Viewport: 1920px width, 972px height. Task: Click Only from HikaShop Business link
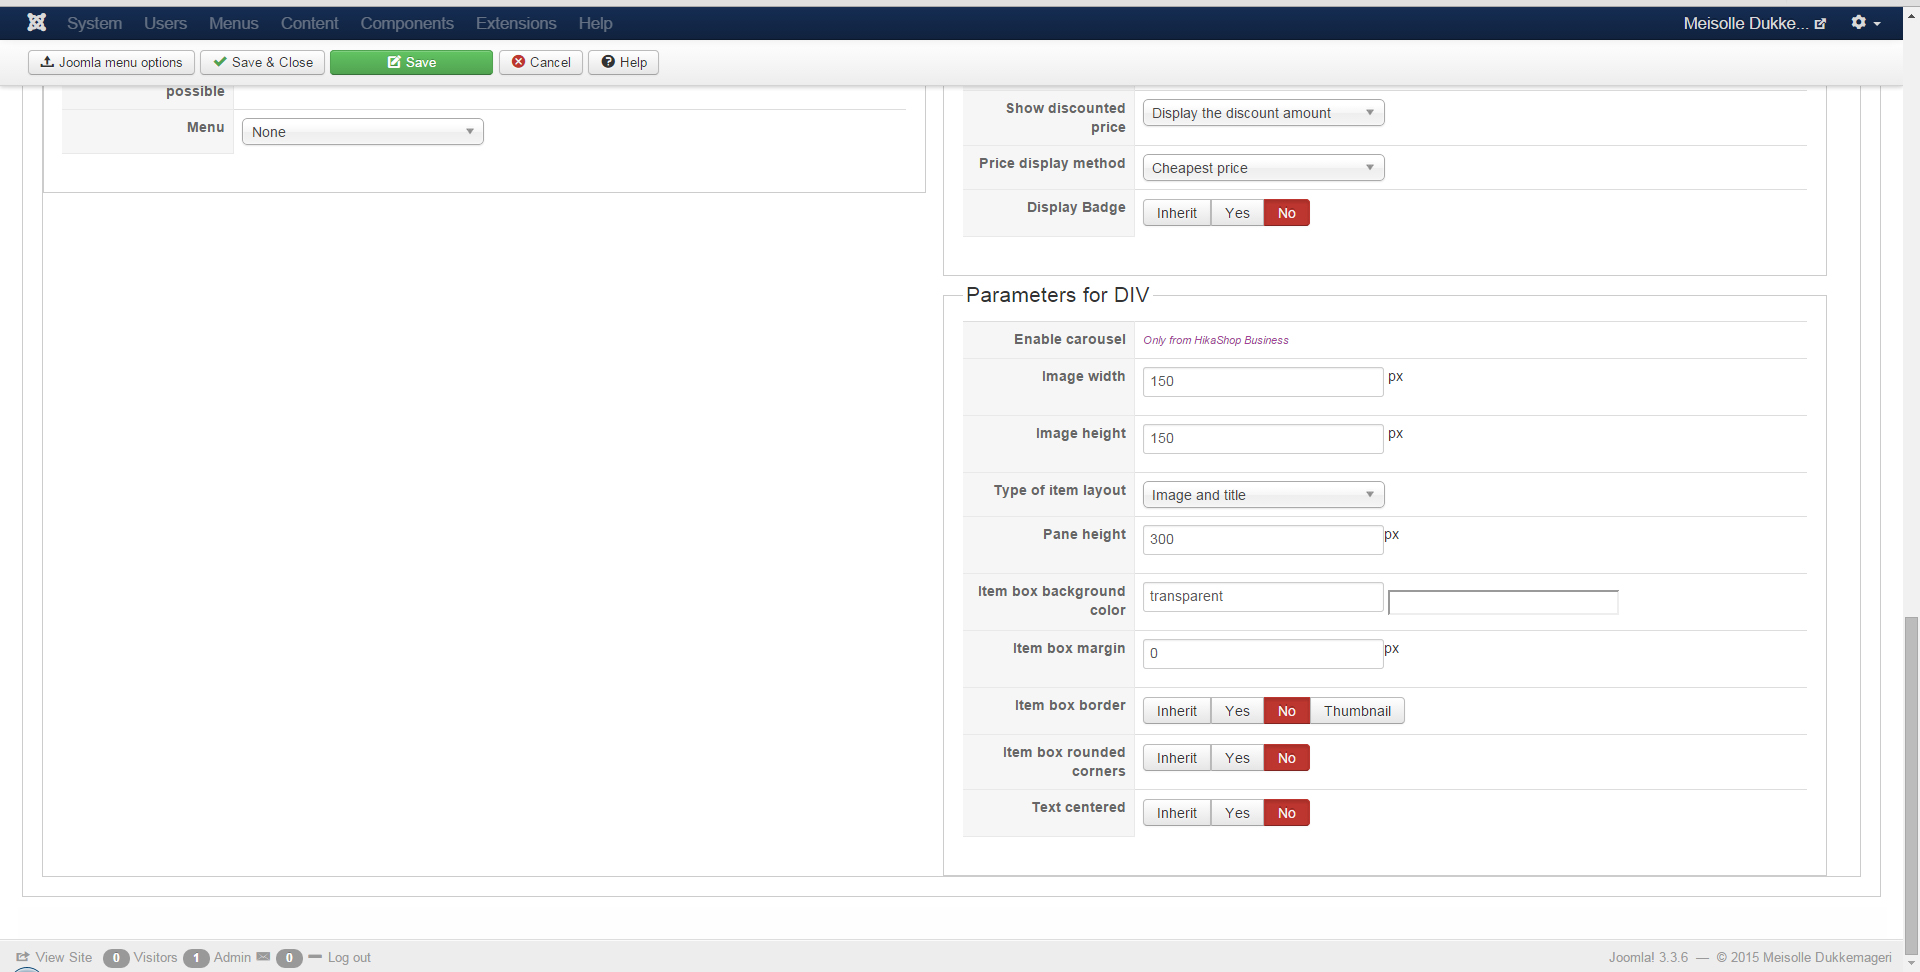pos(1216,340)
